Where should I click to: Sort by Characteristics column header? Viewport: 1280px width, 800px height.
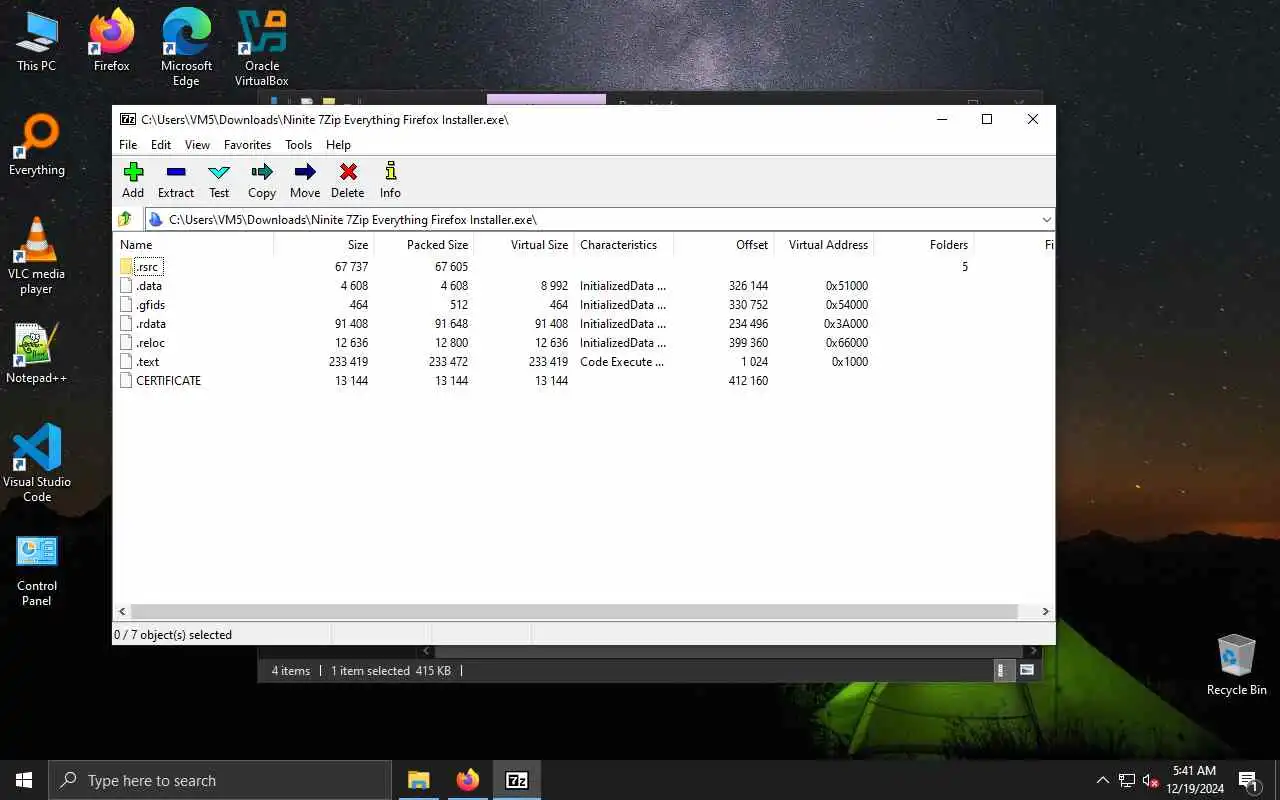click(x=623, y=244)
